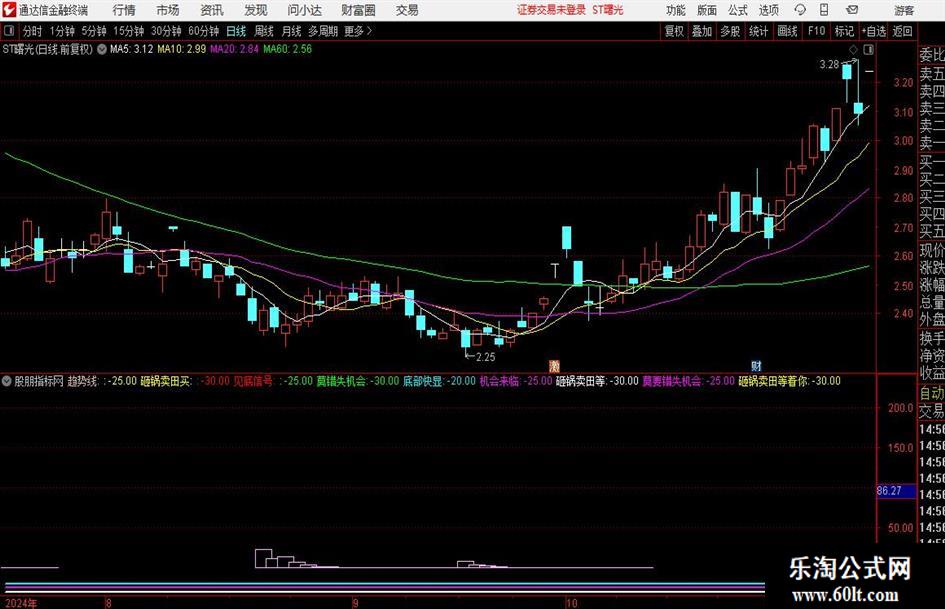Image resolution: width=945 pixels, height=609 pixels.
Task: Click the 10 month label on time axis
Action: [571, 603]
